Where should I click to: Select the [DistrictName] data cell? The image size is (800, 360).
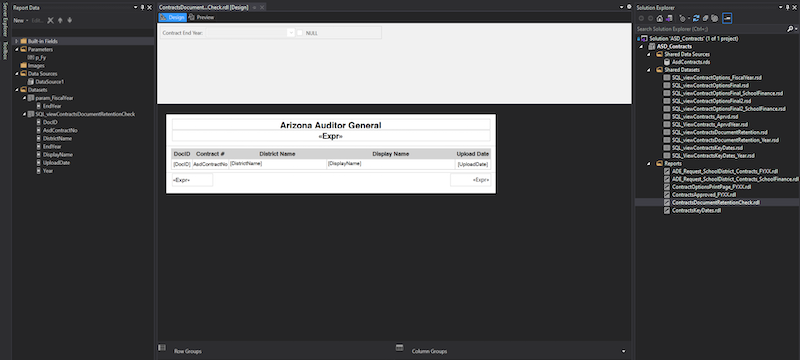pyautogui.click(x=277, y=164)
